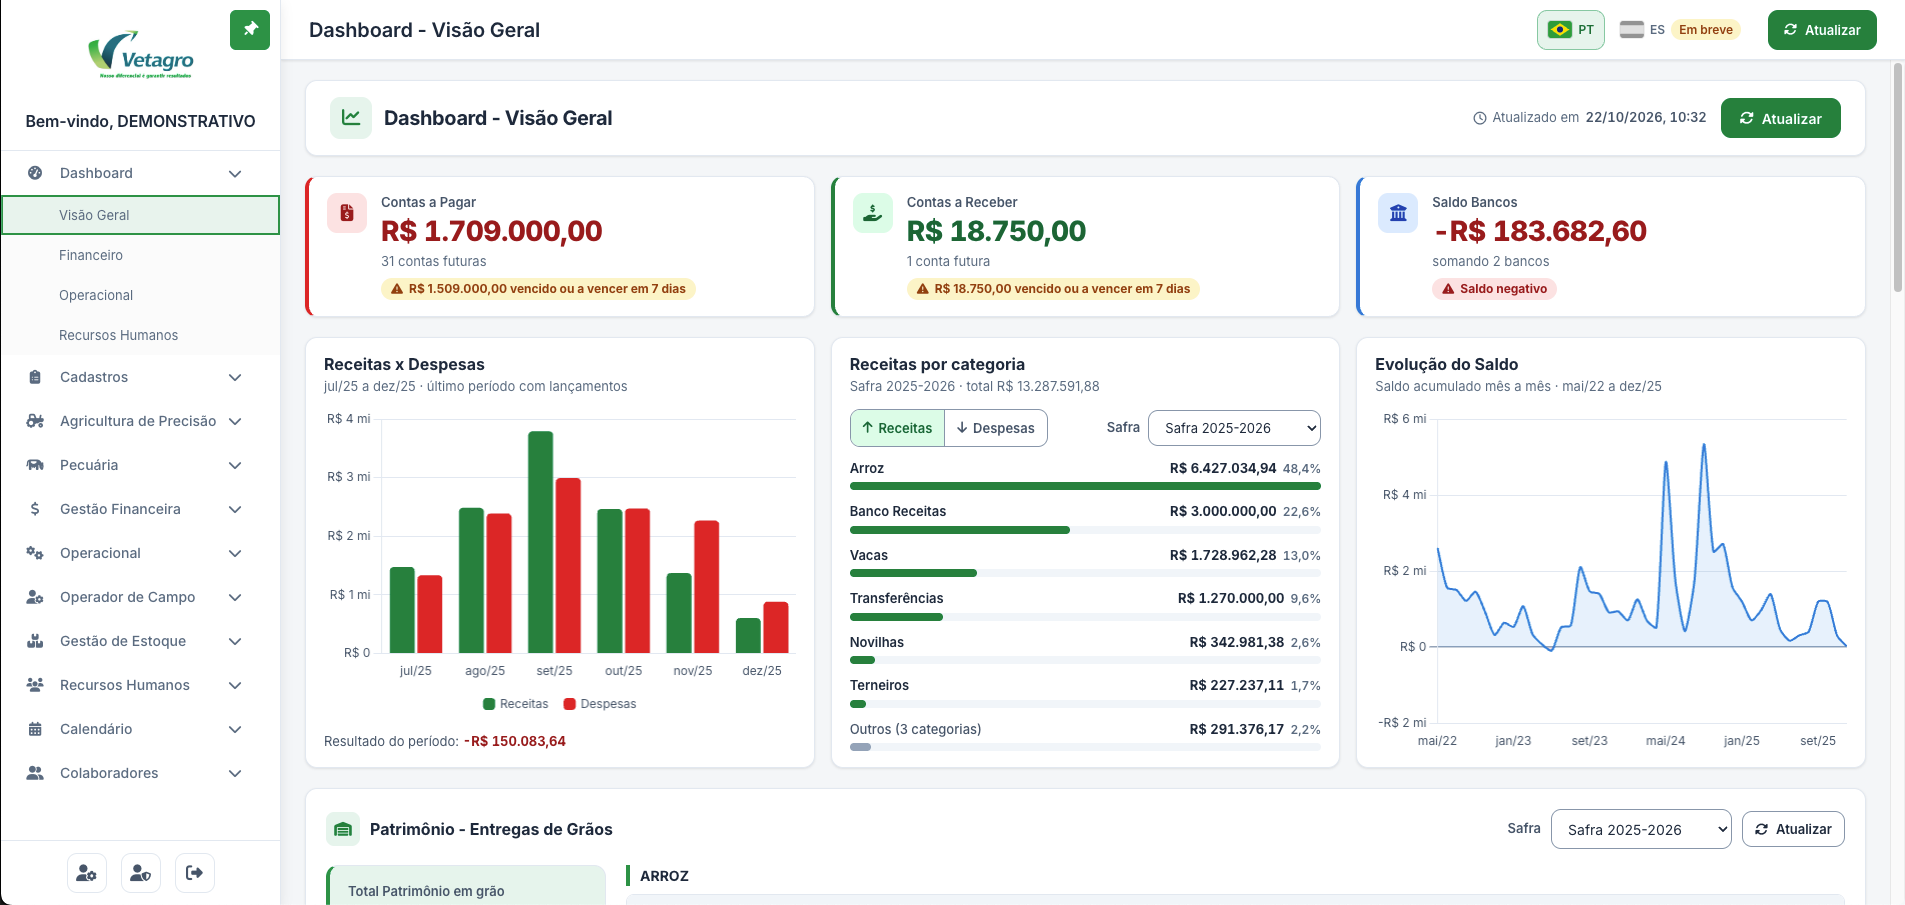This screenshot has height=905, width=1905.
Task: Toggle Receitas series in chart legend
Action: tap(516, 704)
